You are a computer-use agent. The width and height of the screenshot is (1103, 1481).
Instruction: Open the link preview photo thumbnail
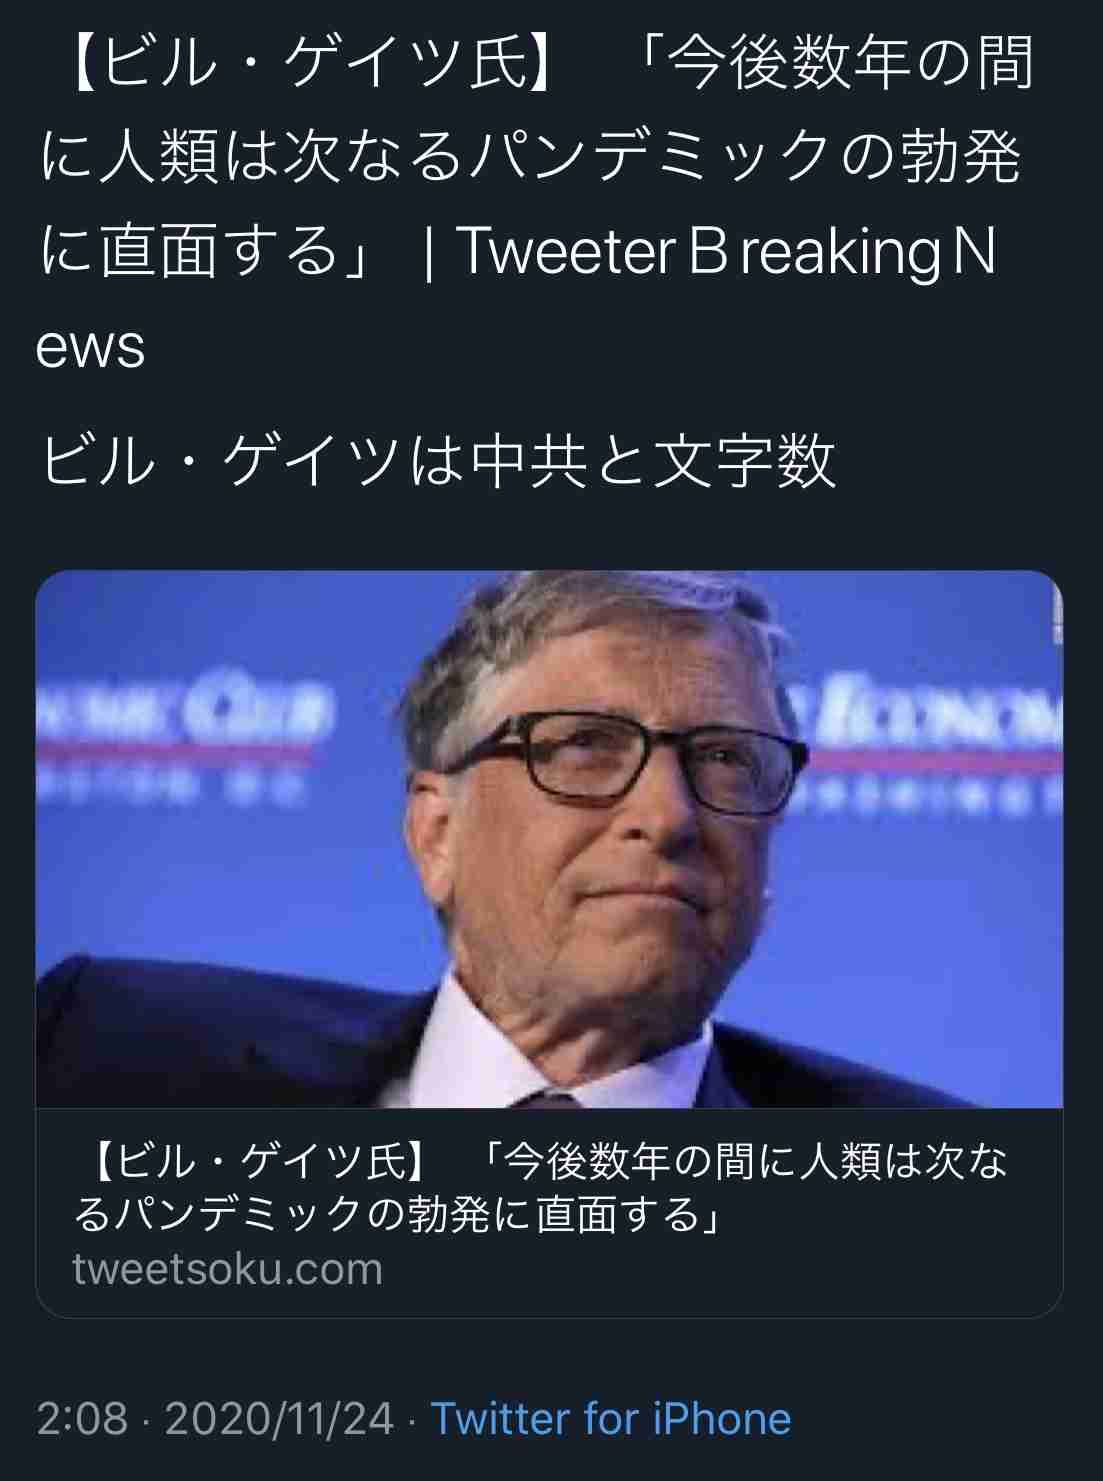pos(549,839)
